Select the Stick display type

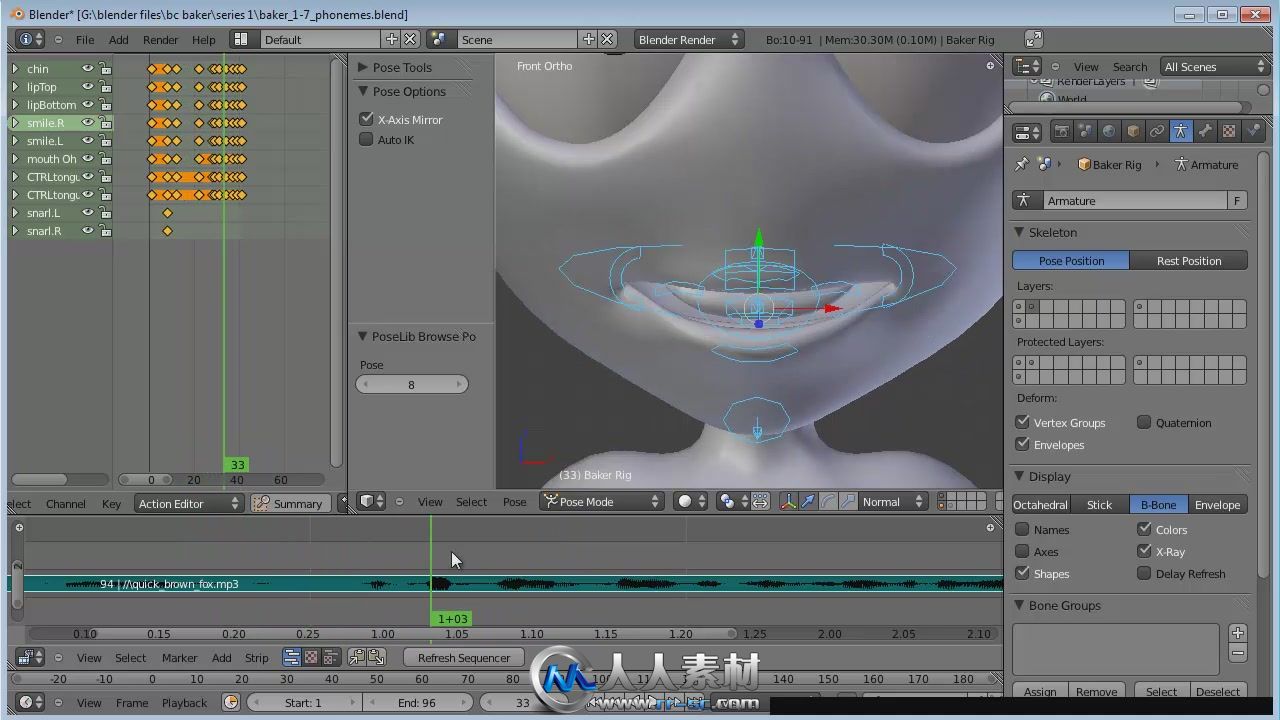click(1099, 505)
